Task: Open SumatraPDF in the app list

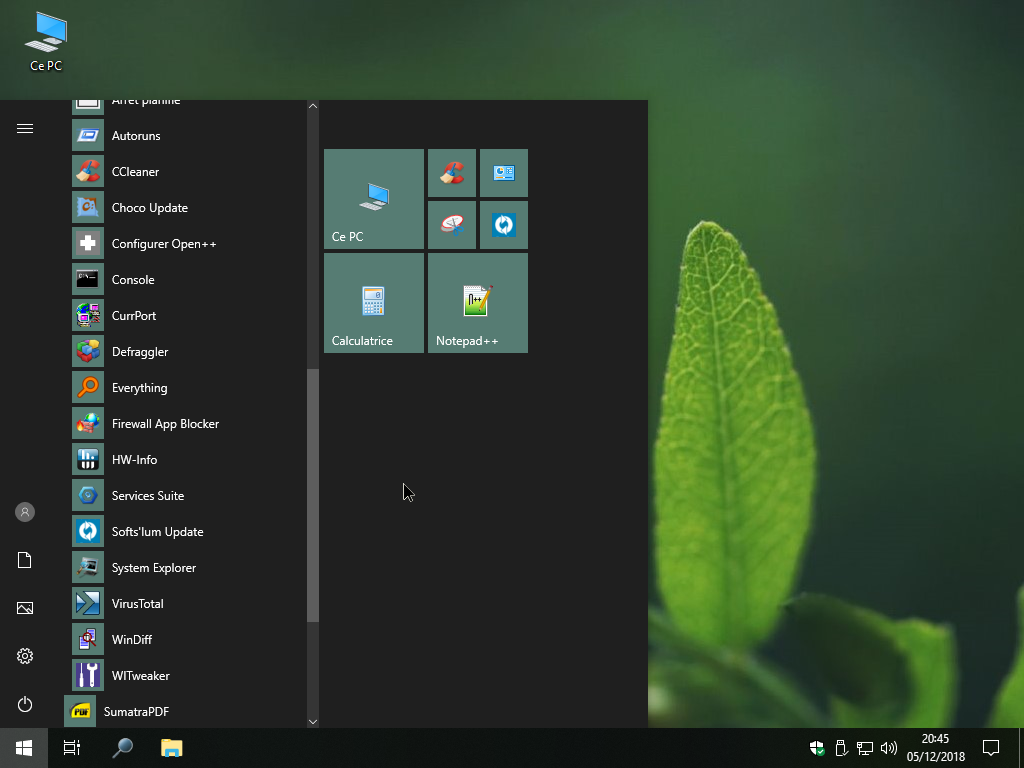Action: (x=183, y=711)
